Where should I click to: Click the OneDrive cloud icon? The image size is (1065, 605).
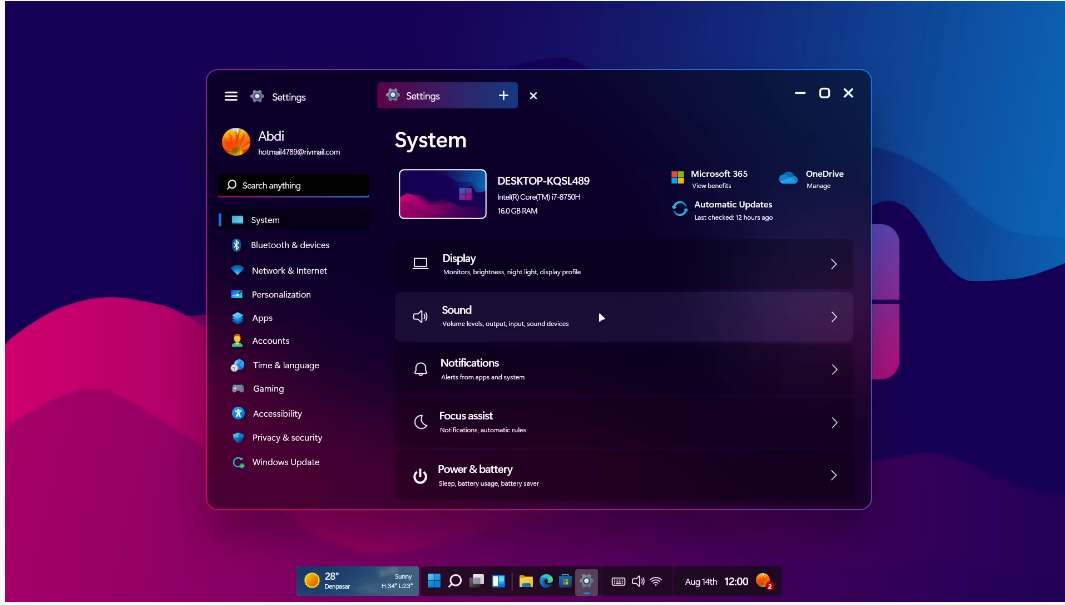coord(788,178)
